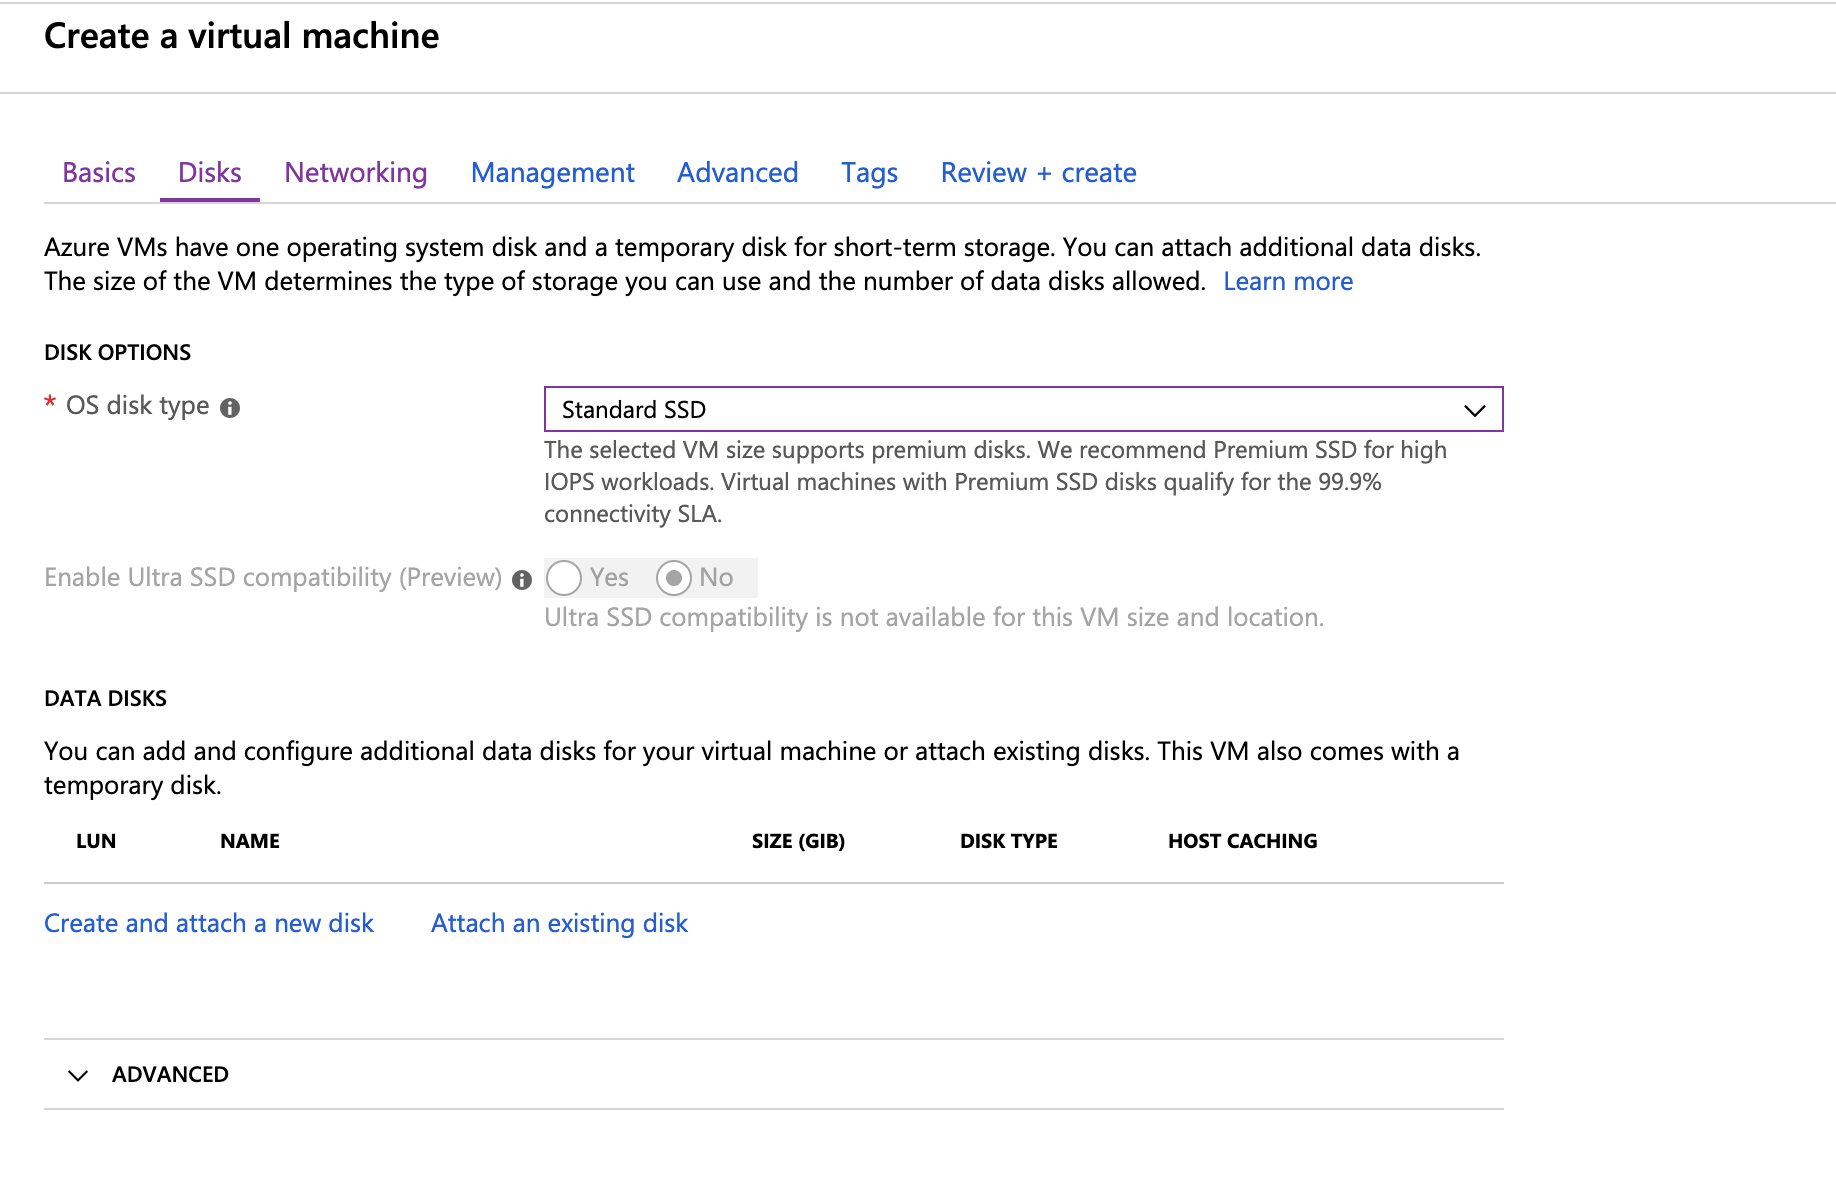Click the Ultra SSD compatibility info icon
Image resolution: width=1836 pixels, height=1194 pixels.
[x=521, y=580]
